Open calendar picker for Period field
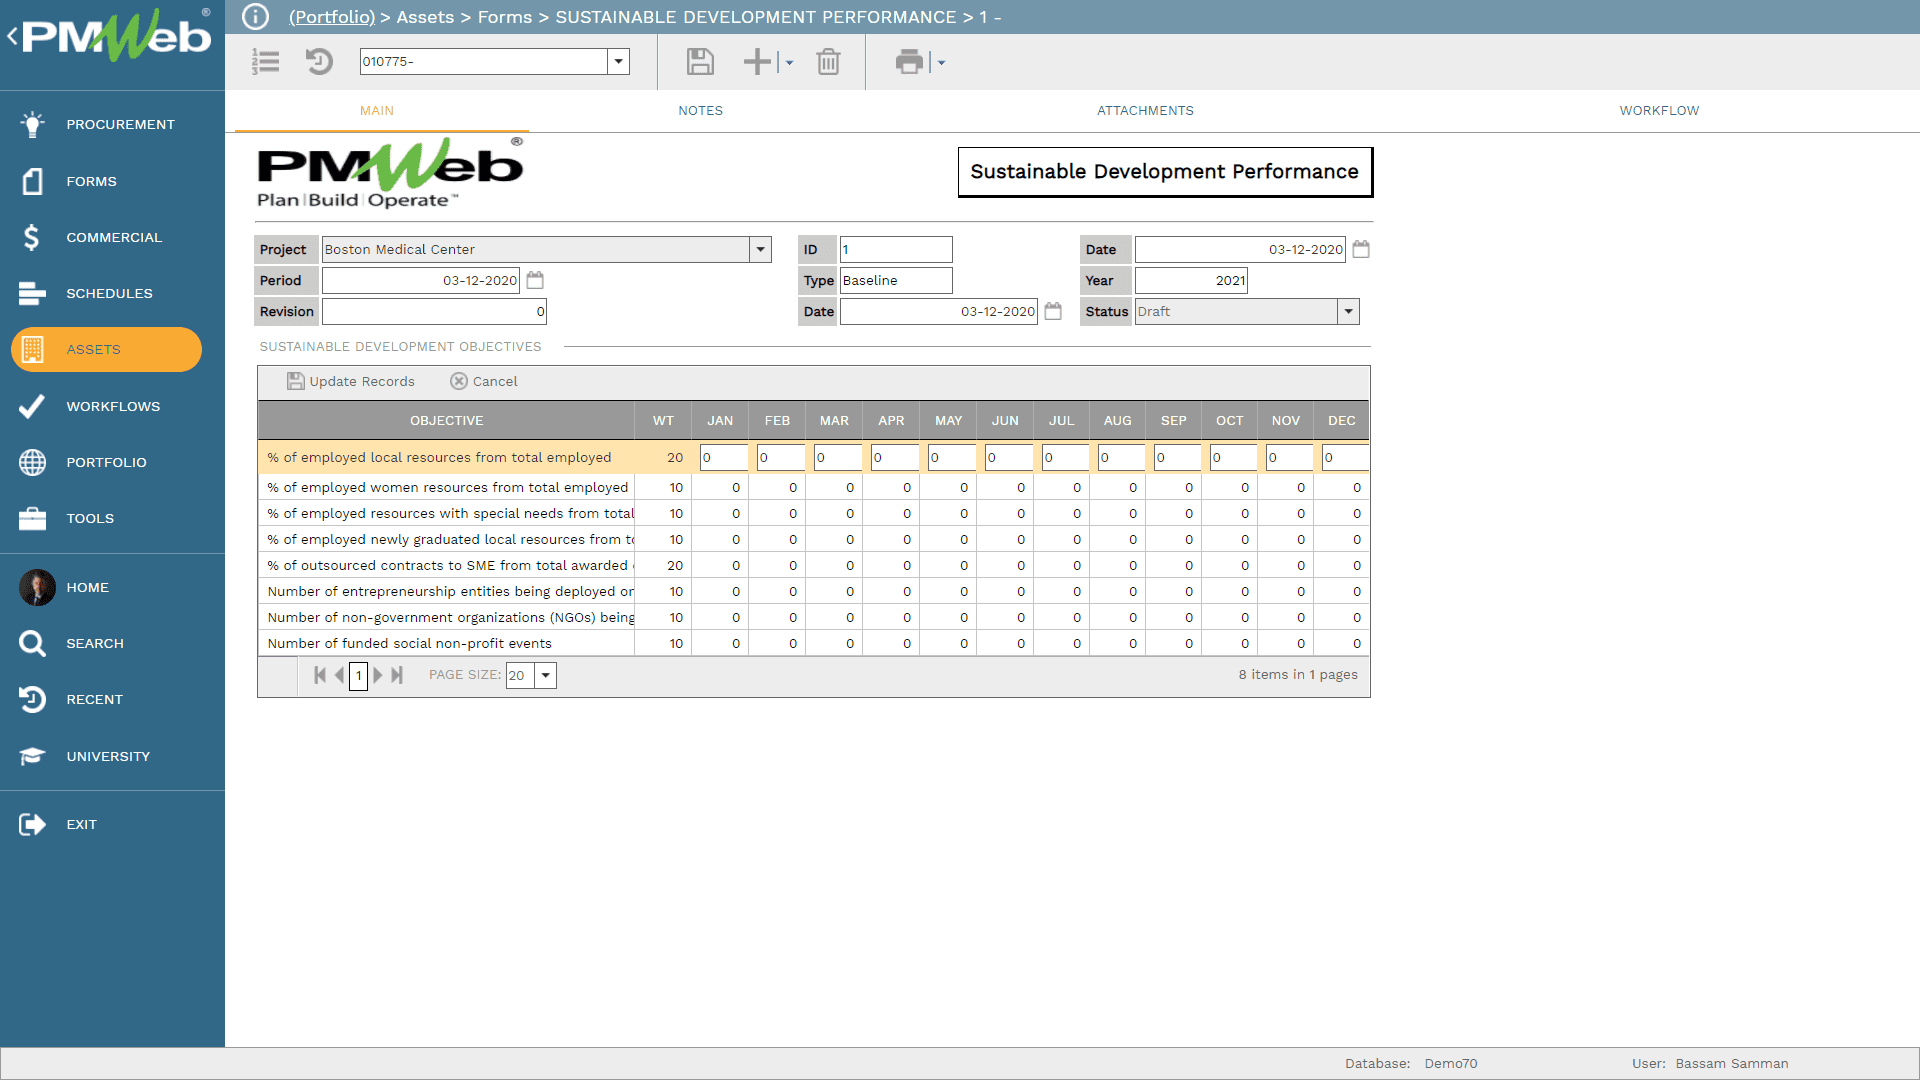The width and height of the screenshot is (1920, 1080). pyautogui.click(x=535, y=281)
